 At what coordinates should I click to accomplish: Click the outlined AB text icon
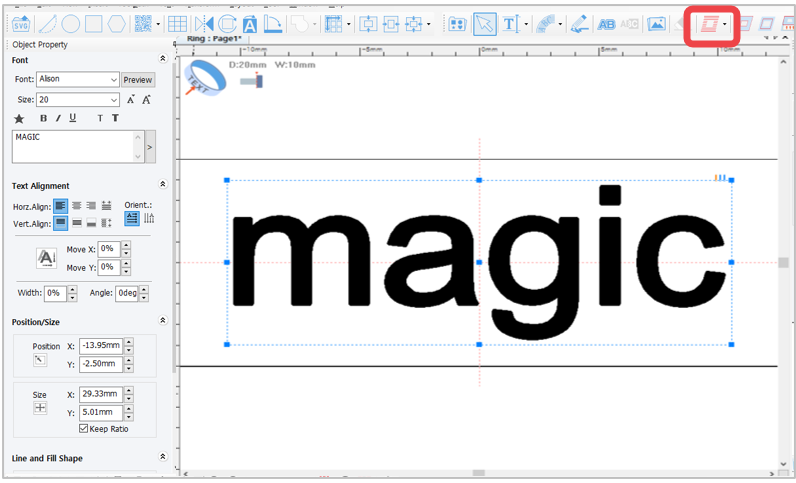[x=606, y=24]
